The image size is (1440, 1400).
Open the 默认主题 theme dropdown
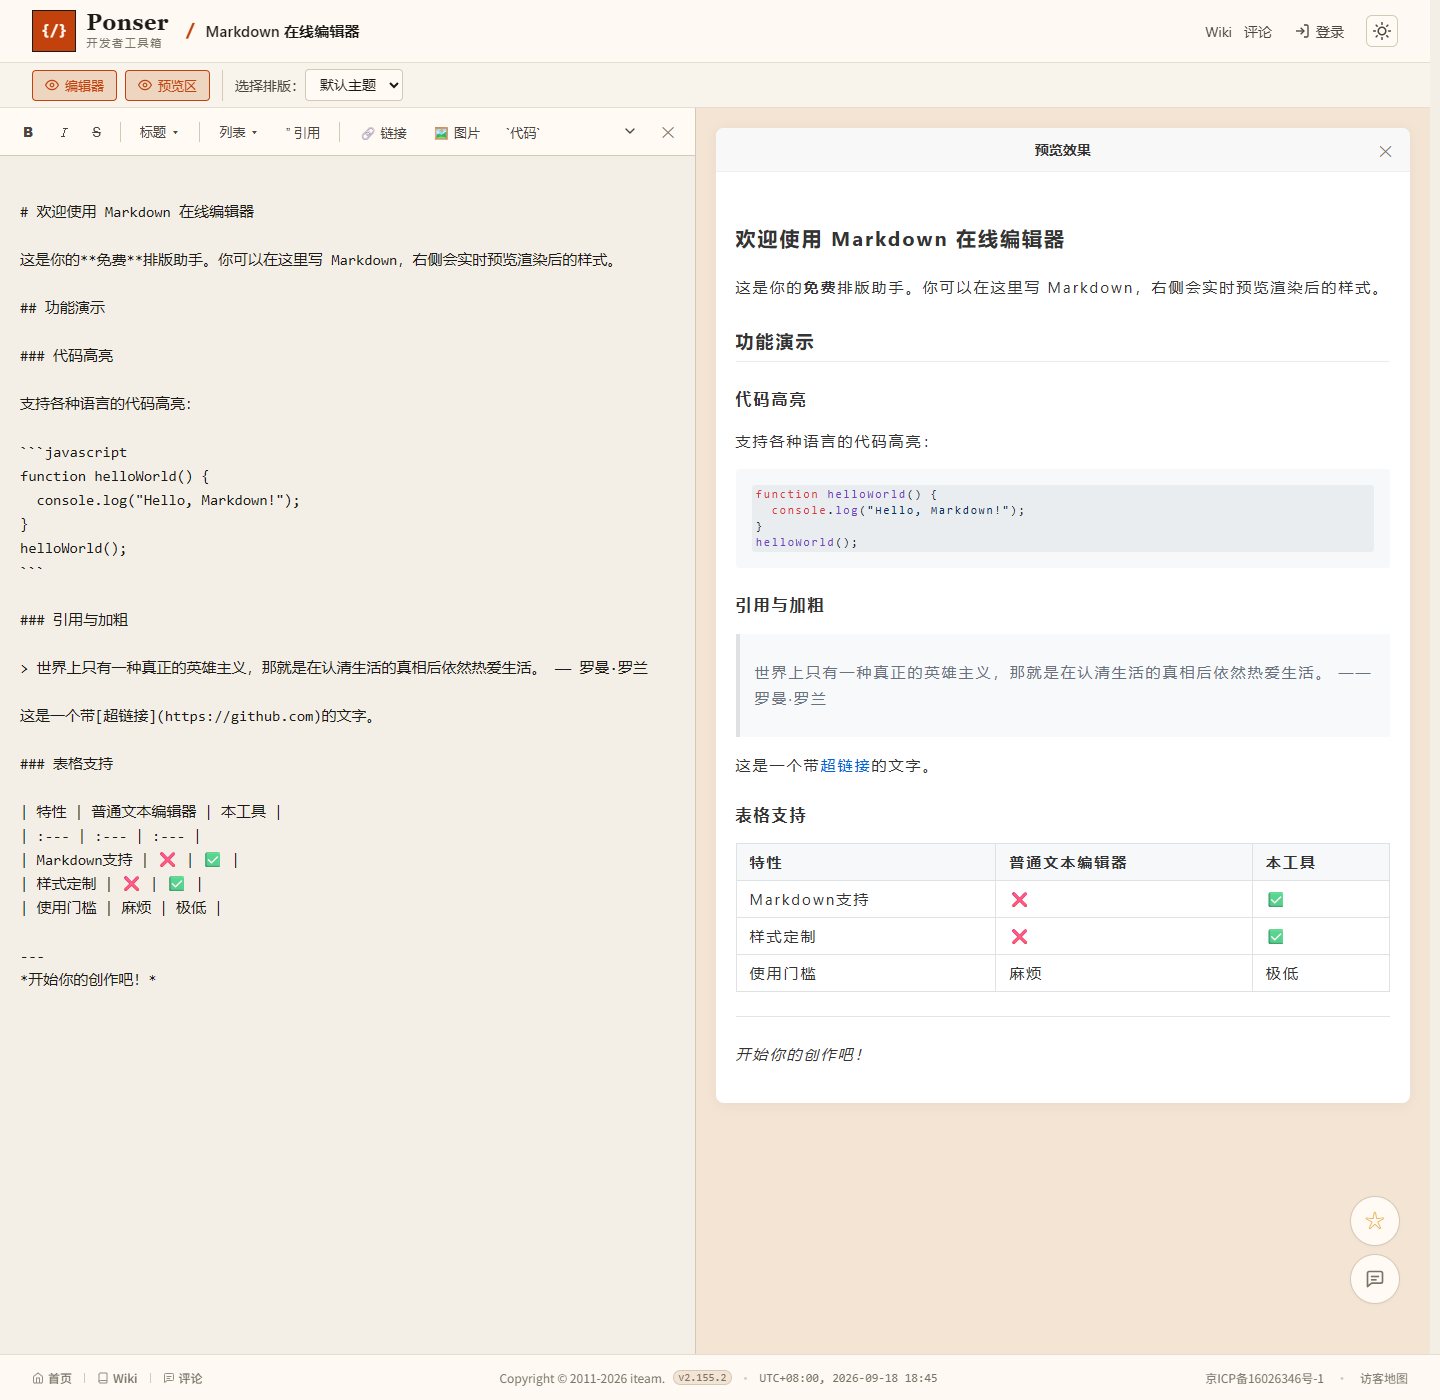point(354,85)
